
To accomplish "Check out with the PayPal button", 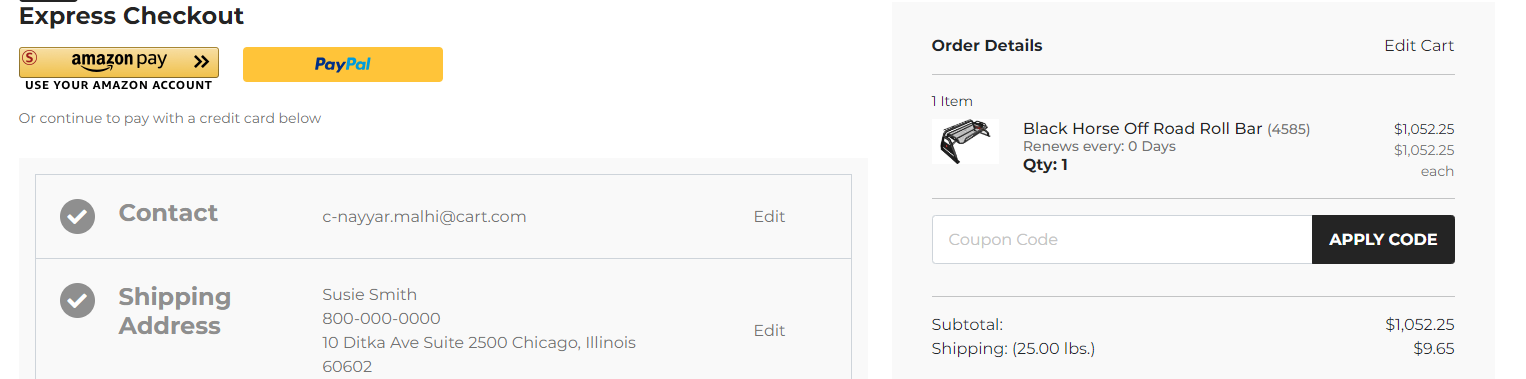I will point(343,64).
